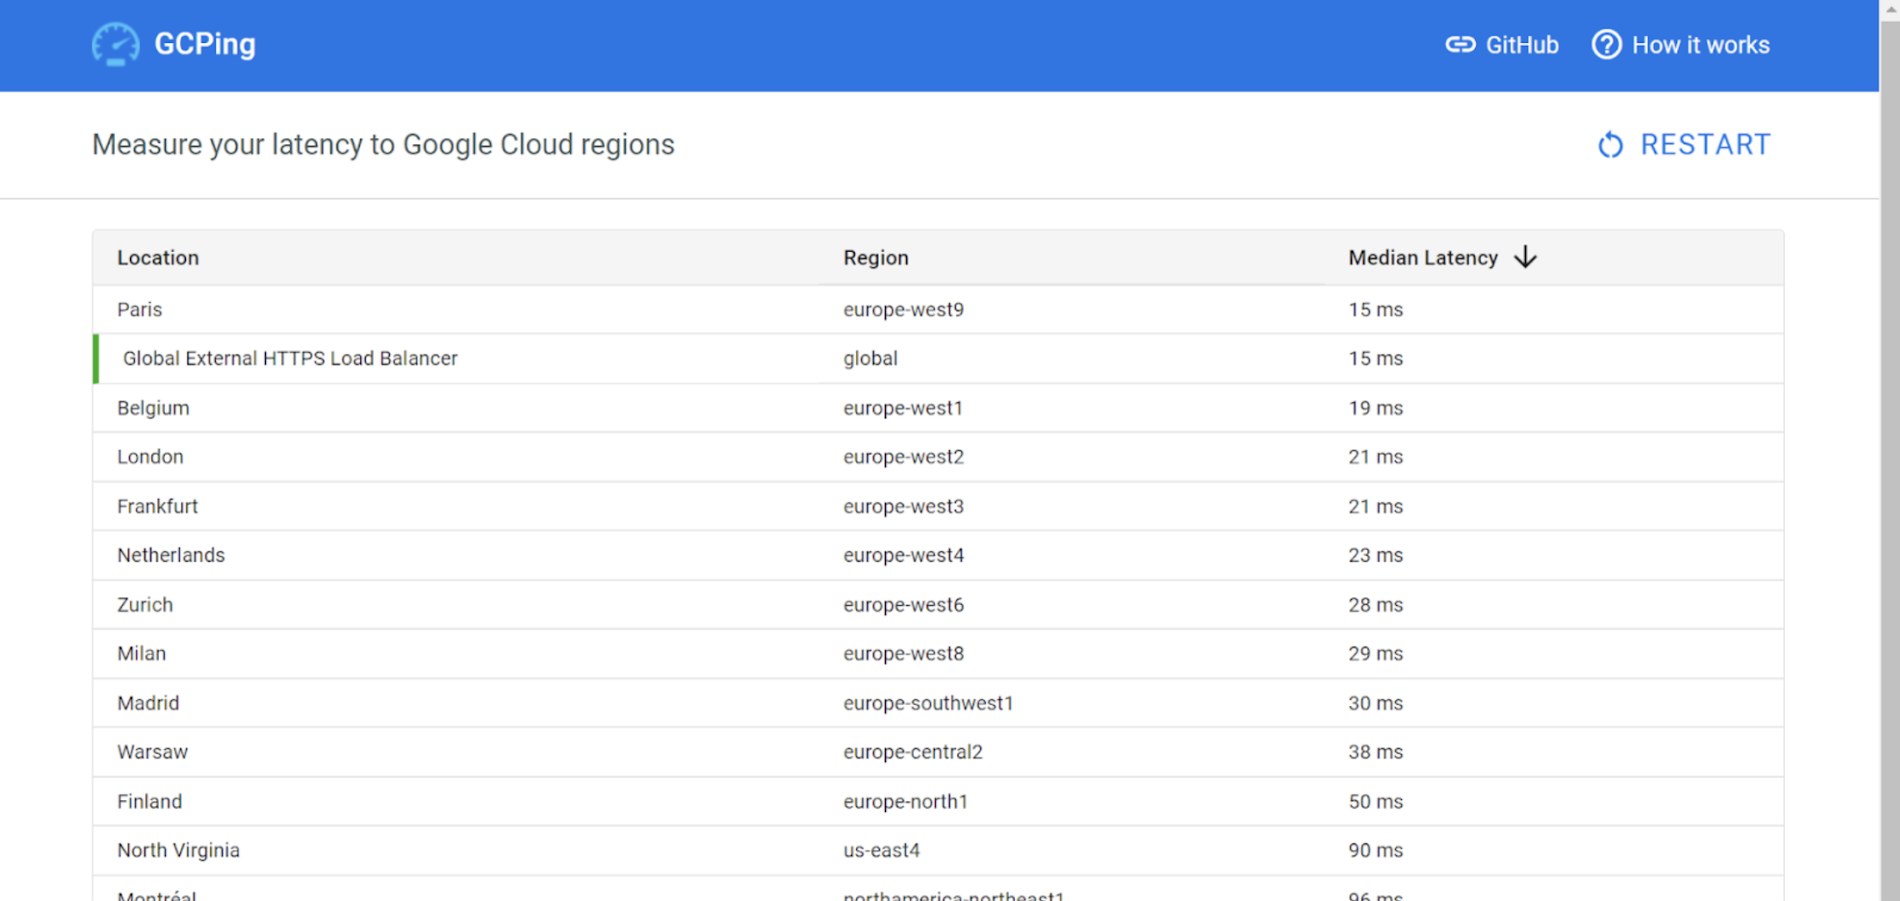Click the global row 15 ms latency
1900x901 pixels.
click(x=1376, y=358)
